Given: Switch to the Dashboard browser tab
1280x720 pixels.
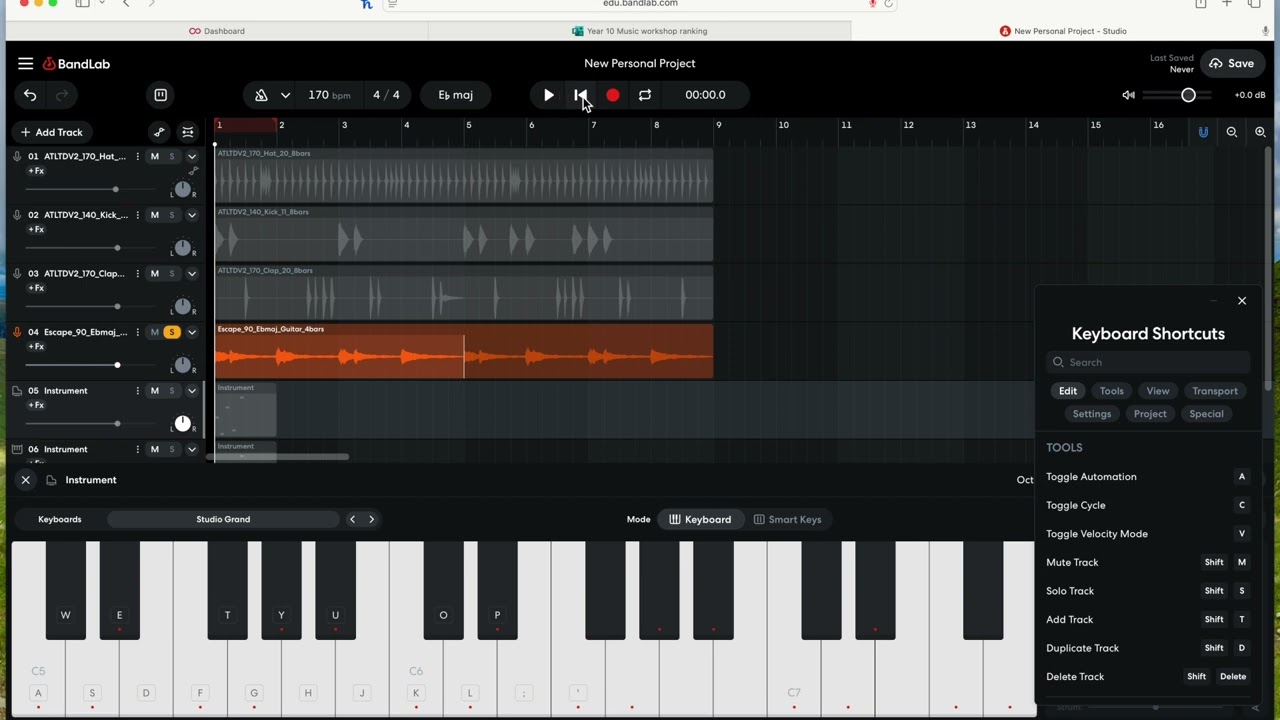Looking at the screenshot, I should 217,31.
